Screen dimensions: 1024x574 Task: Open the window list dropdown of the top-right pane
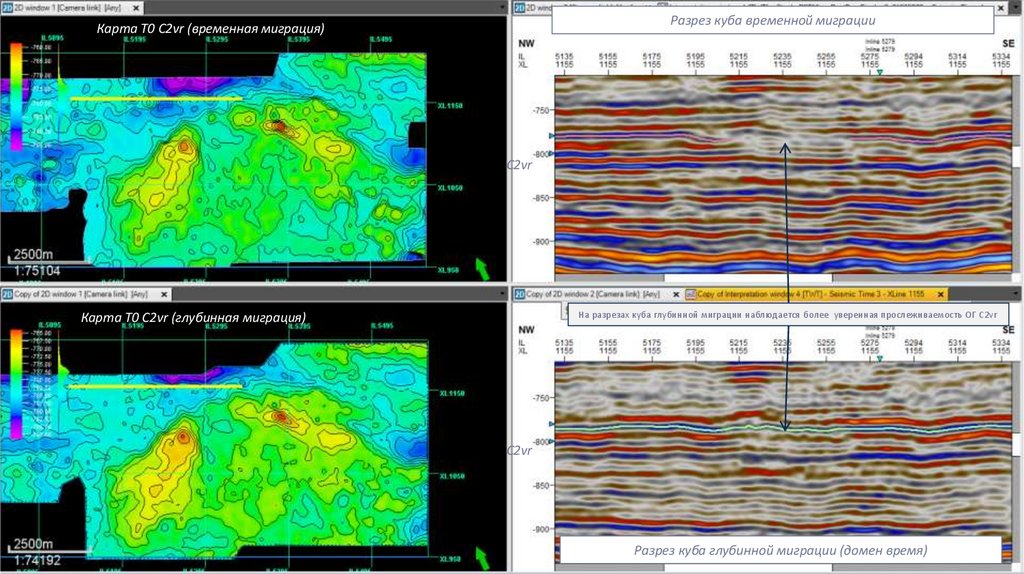point(1017,8)
